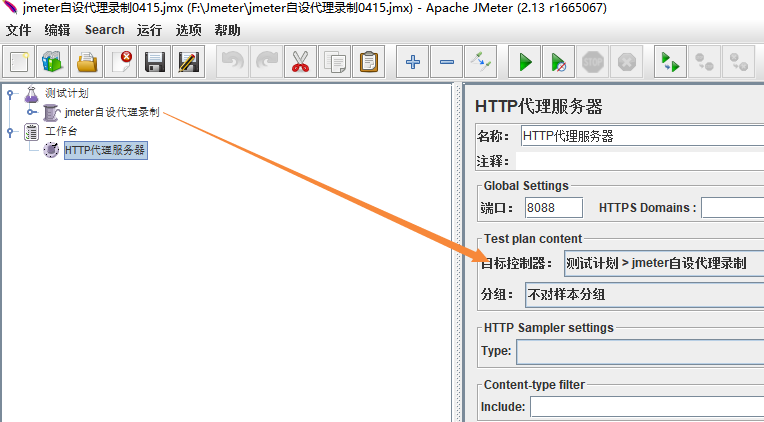Save the test plan with floppy icon

click(154, 62)
